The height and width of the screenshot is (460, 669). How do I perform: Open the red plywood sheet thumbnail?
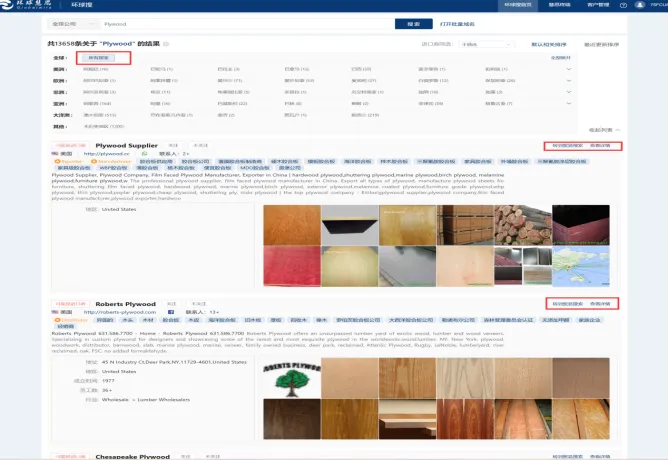tap(292, 266)
